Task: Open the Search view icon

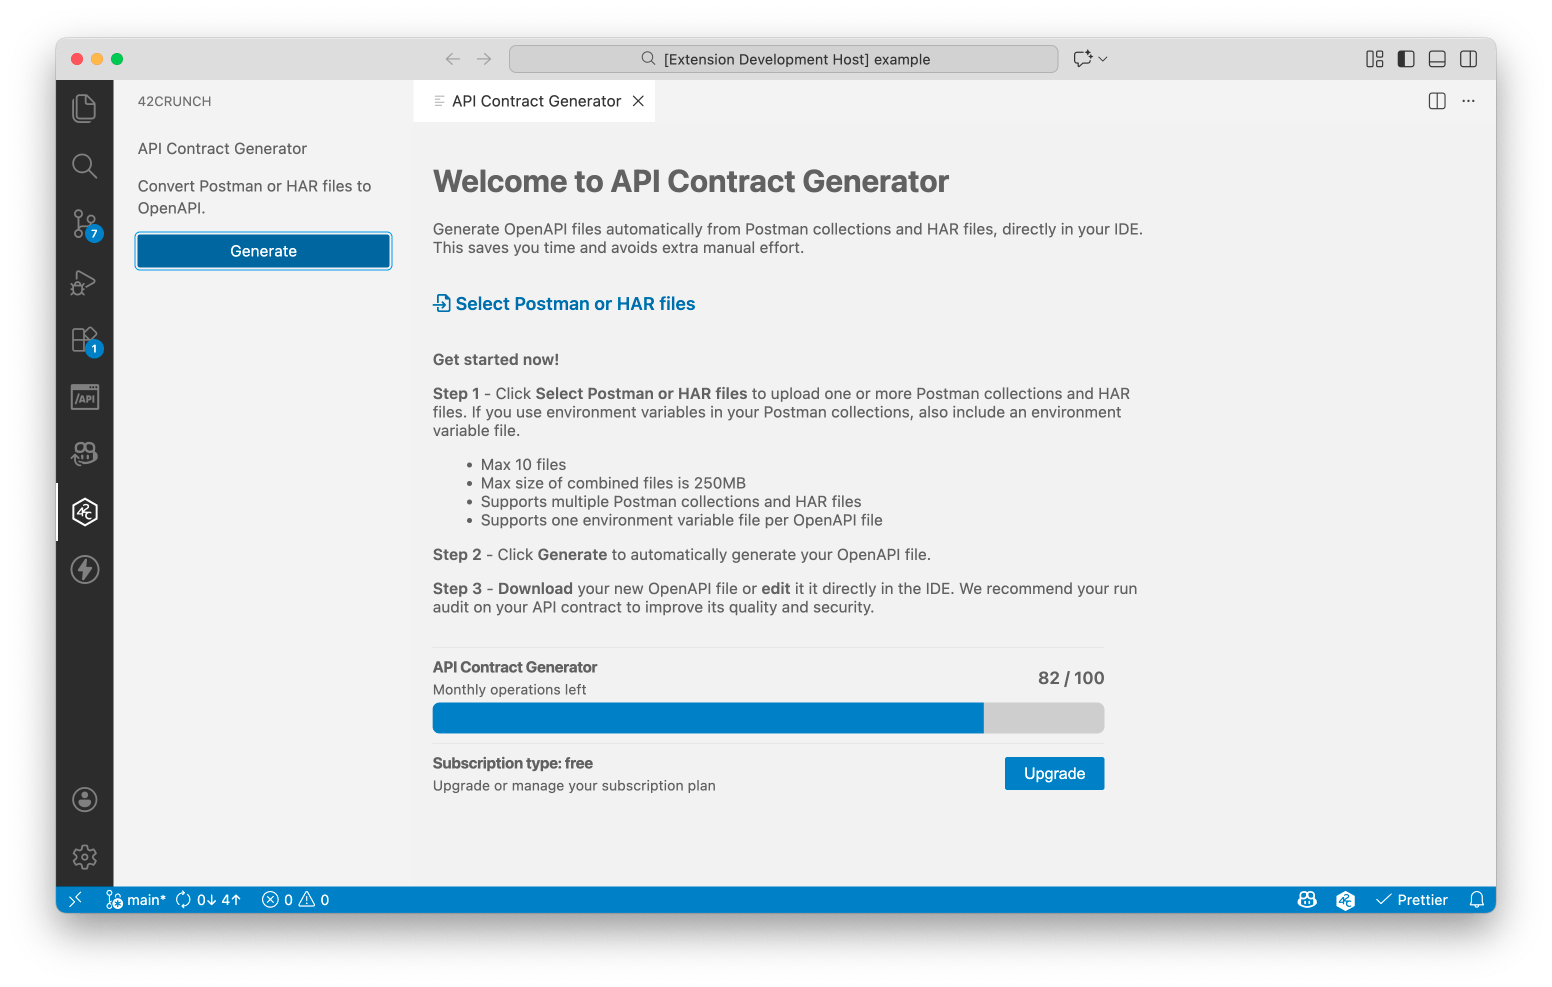Action: point(85,166)
